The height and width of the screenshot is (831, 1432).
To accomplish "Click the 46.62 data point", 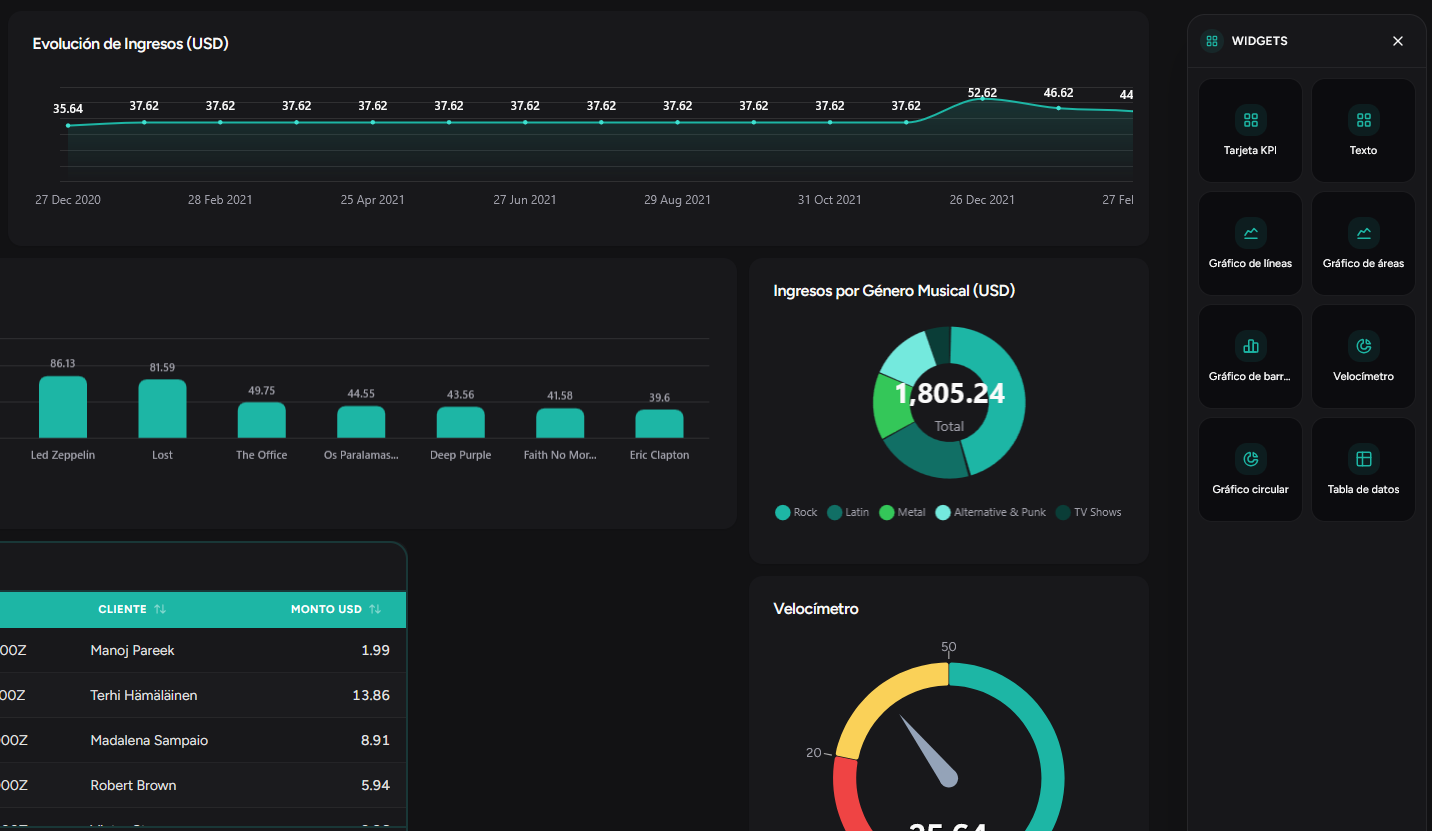I will point(1058,108).
